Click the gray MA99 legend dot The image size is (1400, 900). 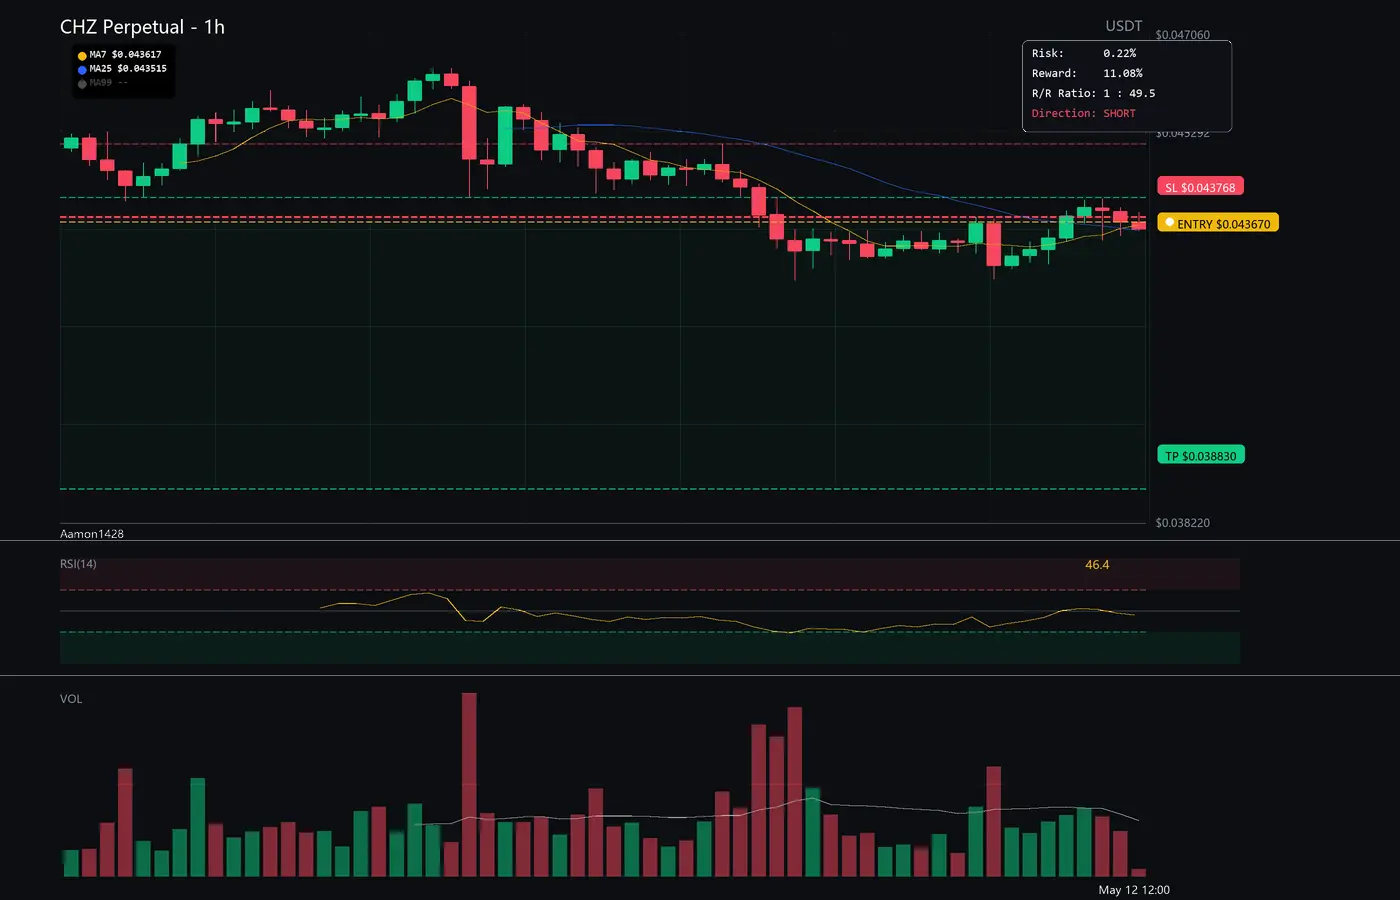click(82, 84)
